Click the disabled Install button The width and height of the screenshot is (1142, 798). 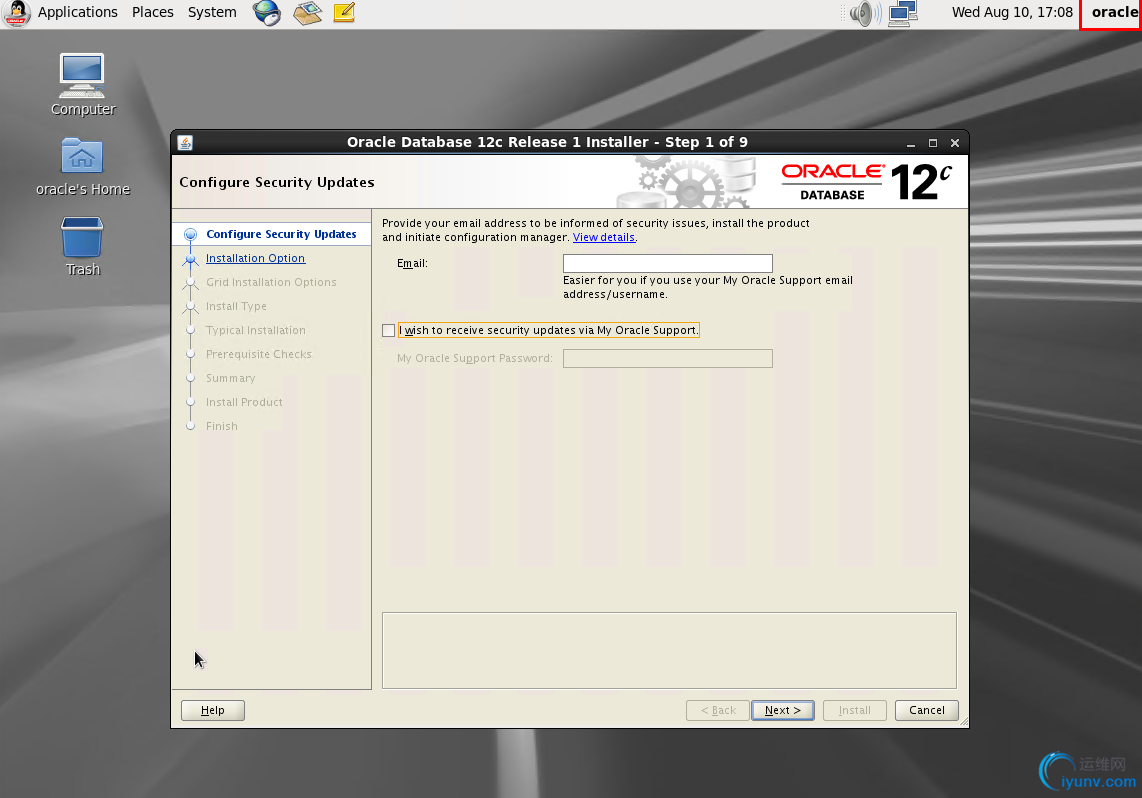tap(854, 710)
